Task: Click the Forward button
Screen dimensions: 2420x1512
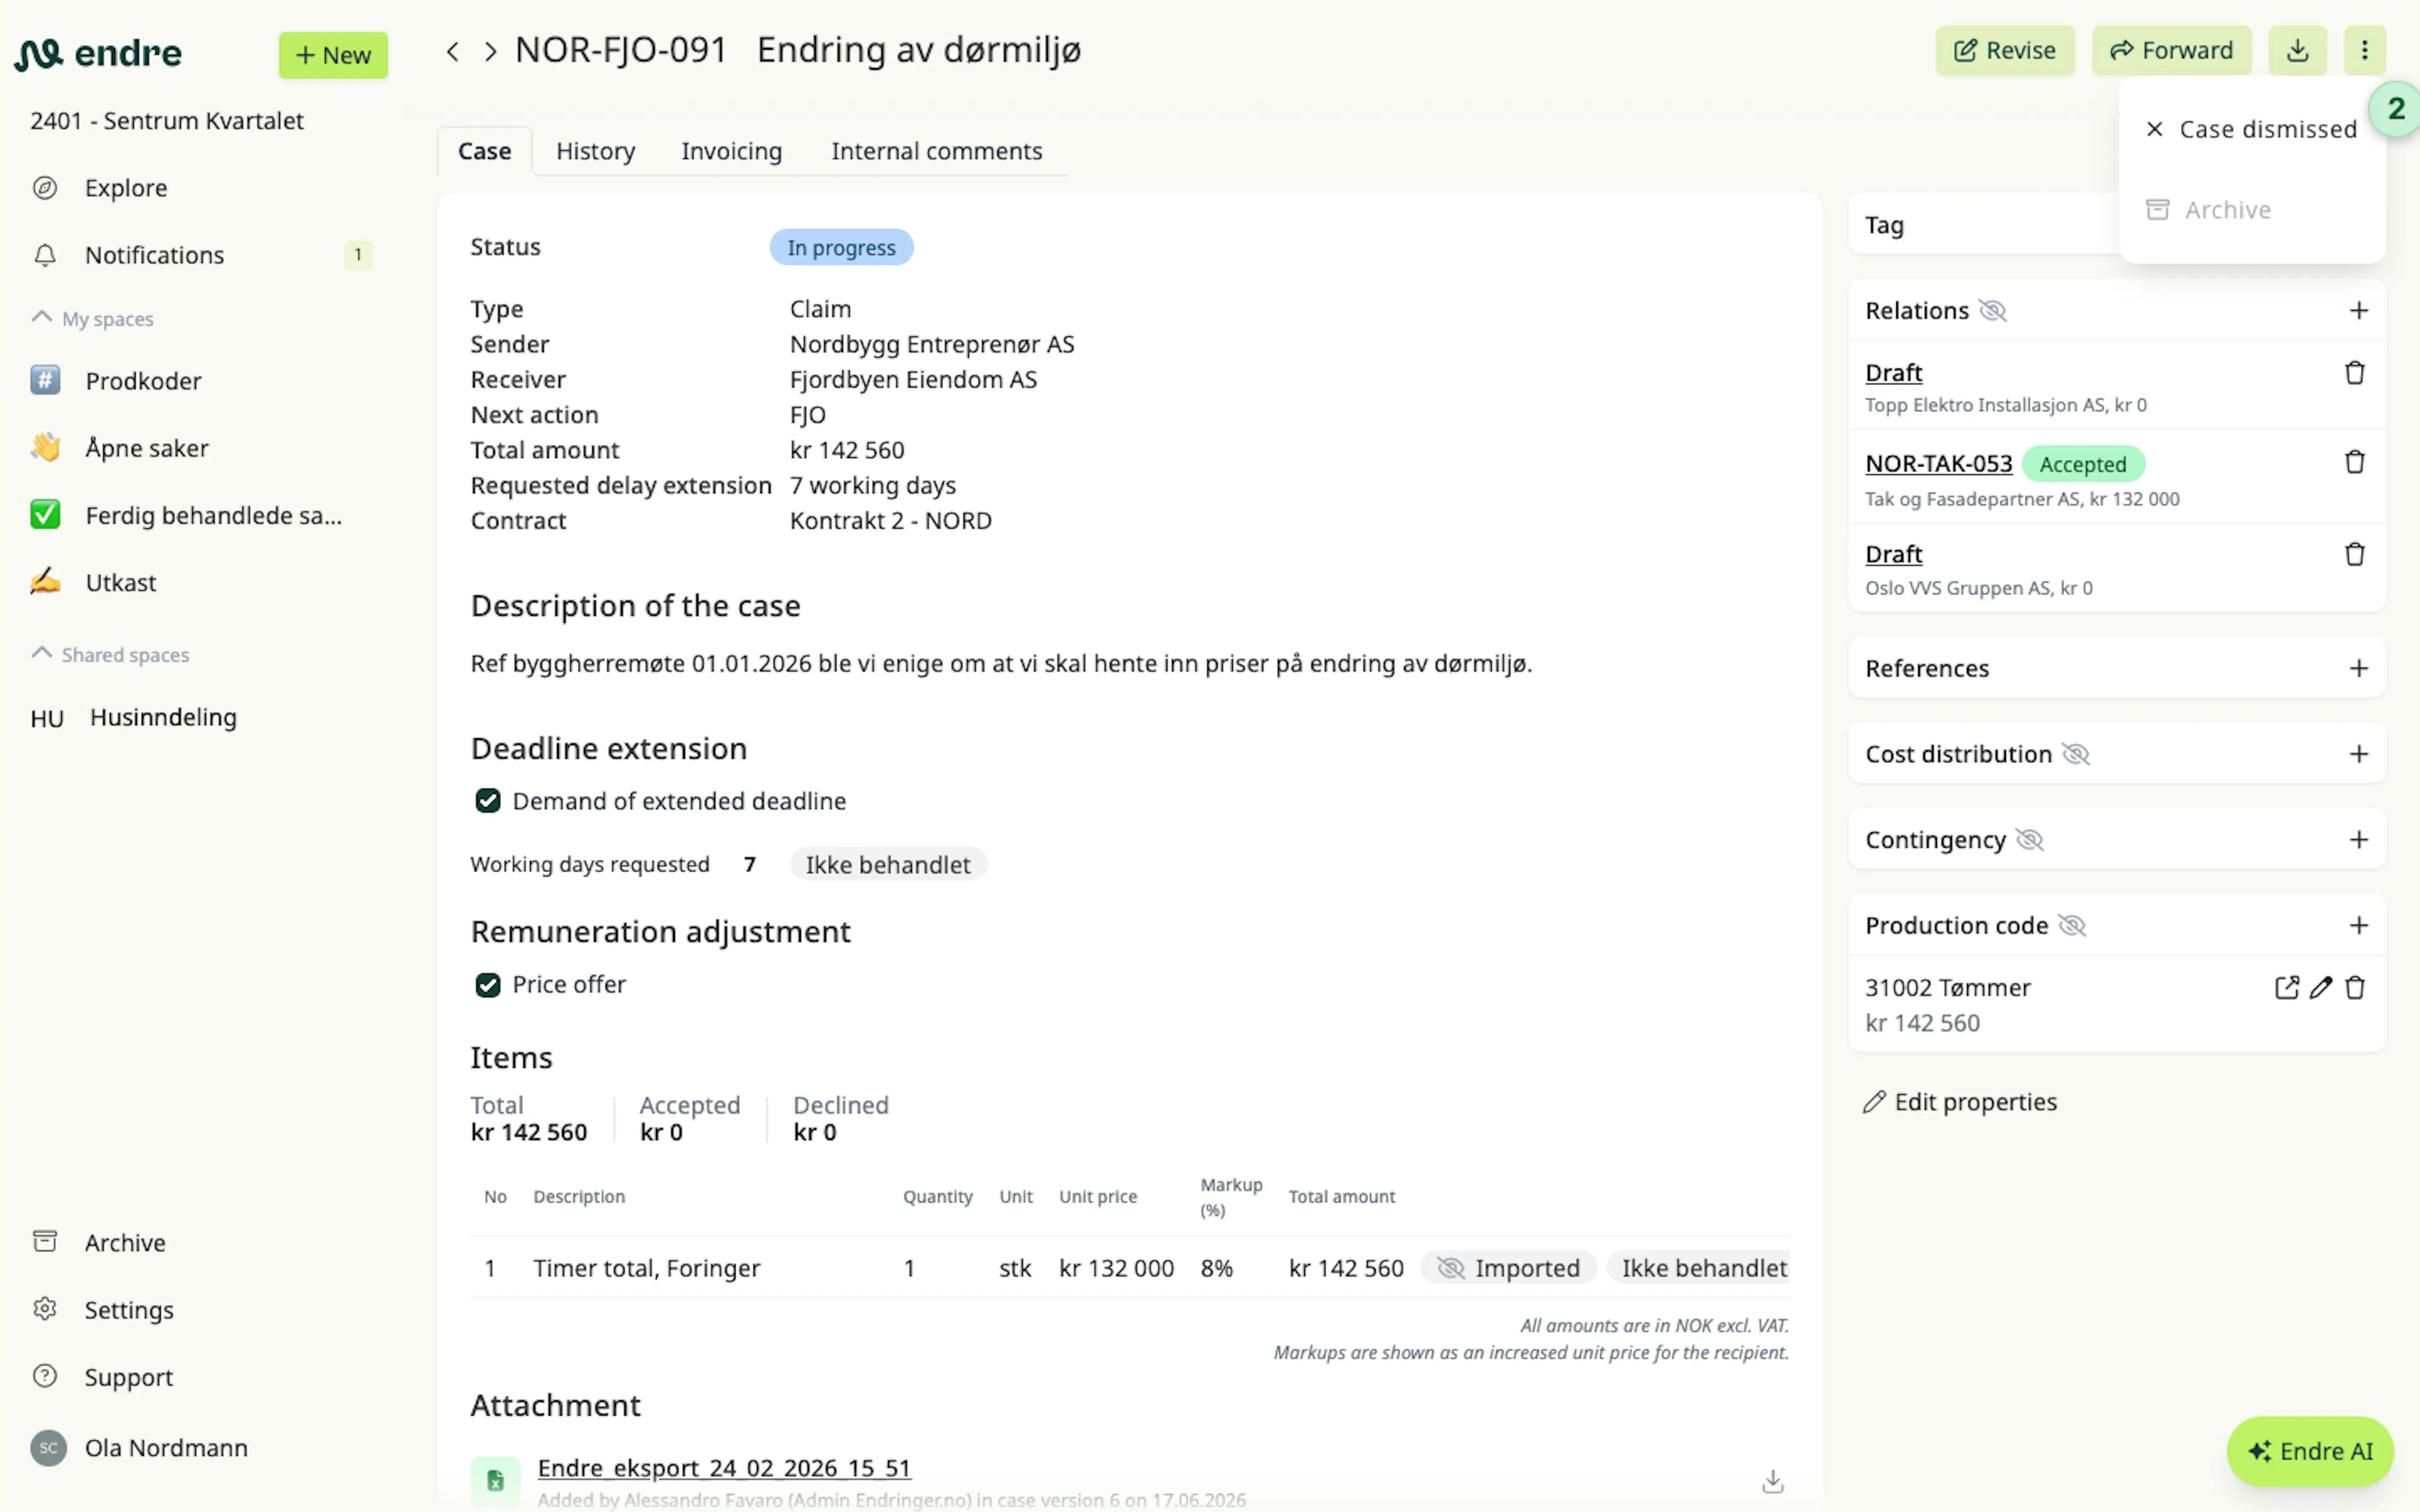Action: click(2171, 51)
